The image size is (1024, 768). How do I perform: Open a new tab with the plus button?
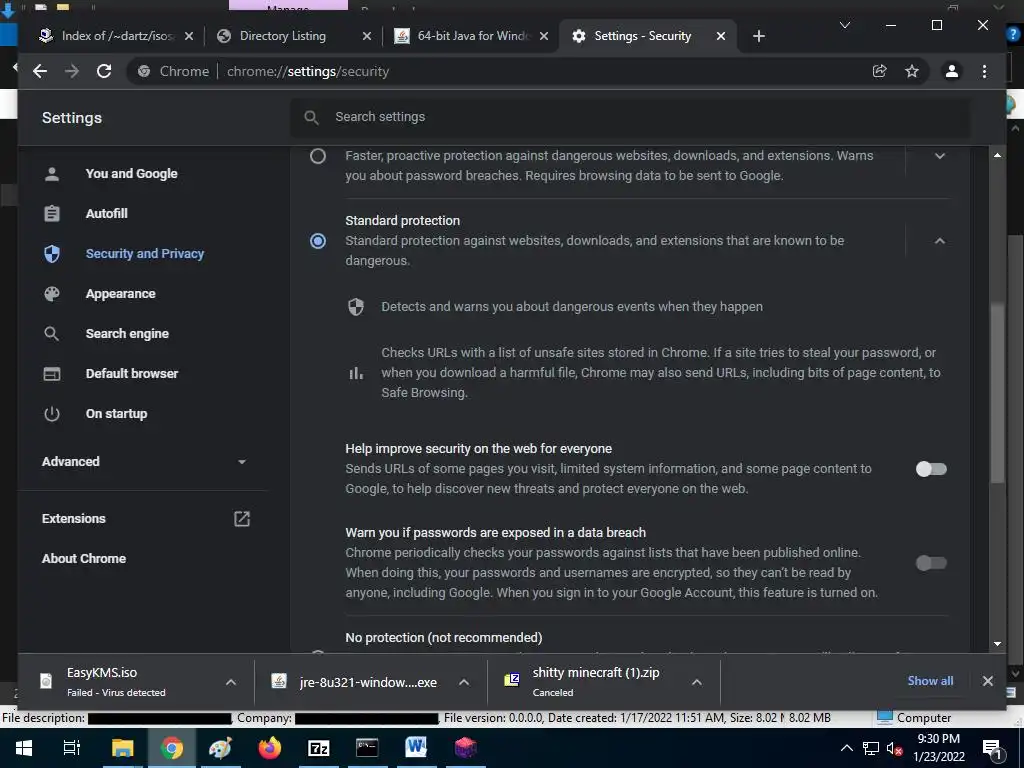coord(758,36)
